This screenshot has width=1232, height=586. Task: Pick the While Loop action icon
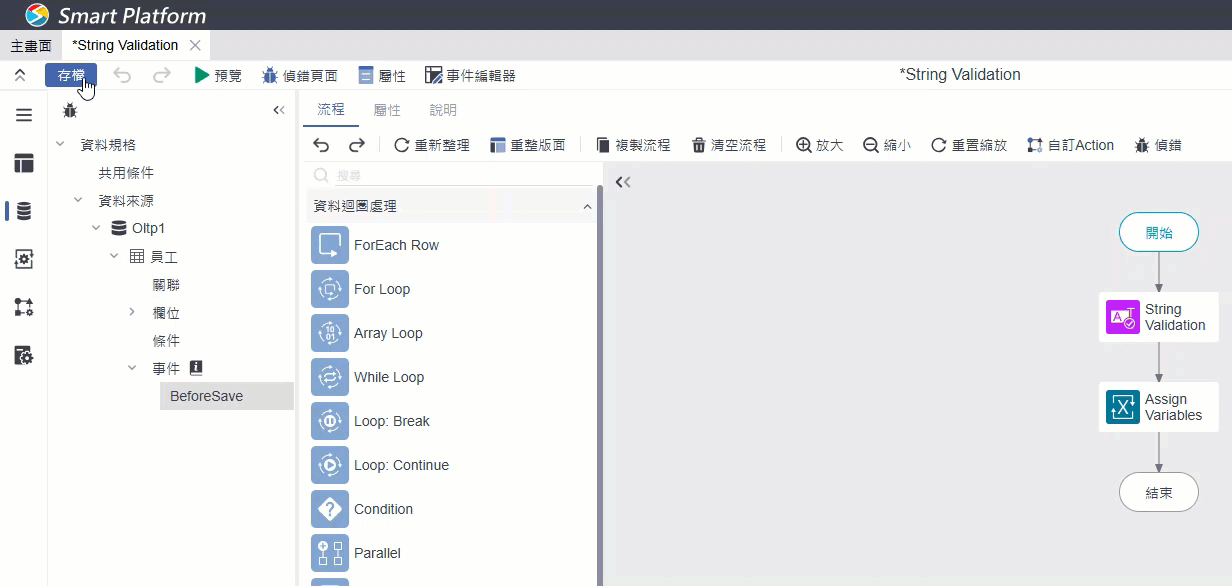[330, 377]
